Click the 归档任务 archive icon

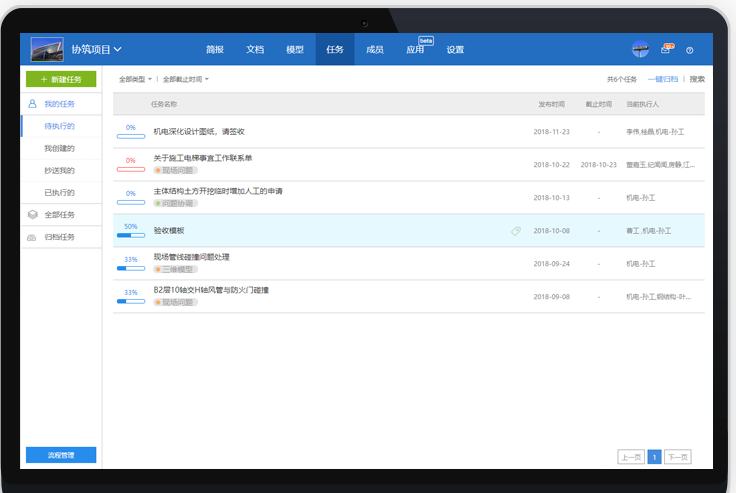pyautogui.click(x=32, y=237)
